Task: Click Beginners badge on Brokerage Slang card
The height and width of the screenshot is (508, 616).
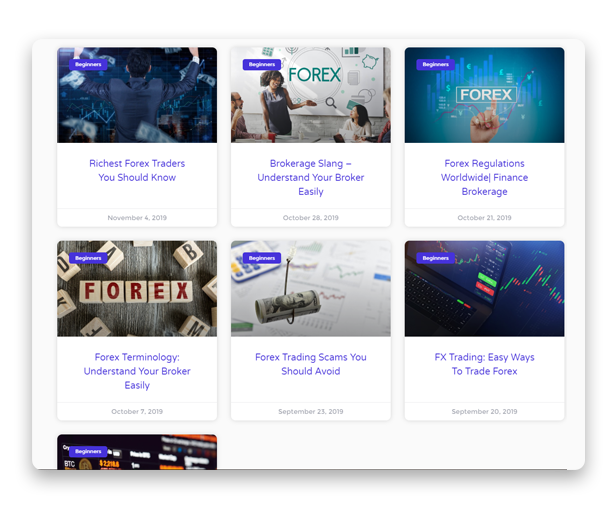Action: 262,64
